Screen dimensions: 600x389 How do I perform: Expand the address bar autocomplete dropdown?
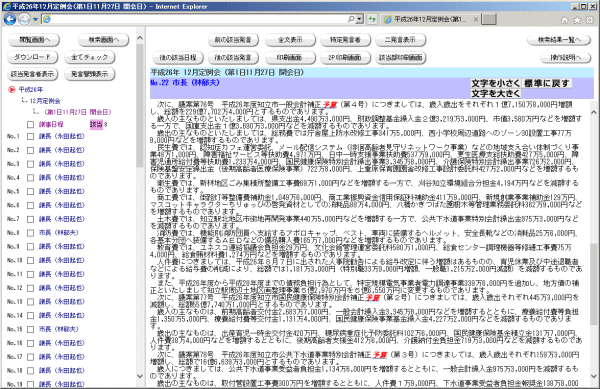point(360,19)
